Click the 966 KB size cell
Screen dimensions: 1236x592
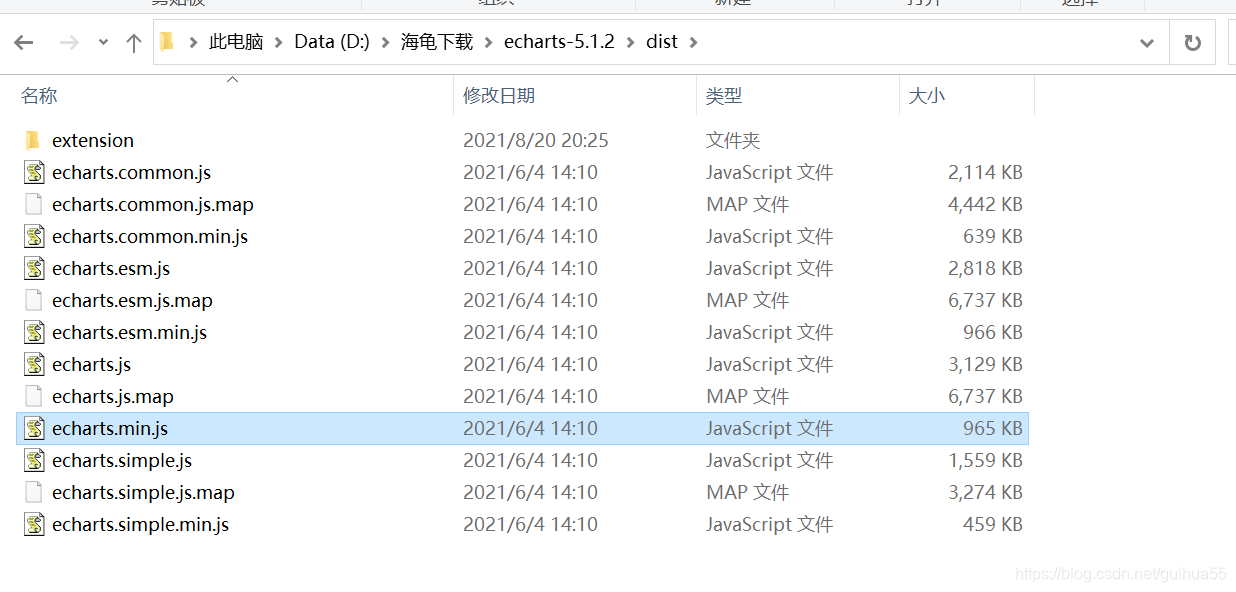993,333
